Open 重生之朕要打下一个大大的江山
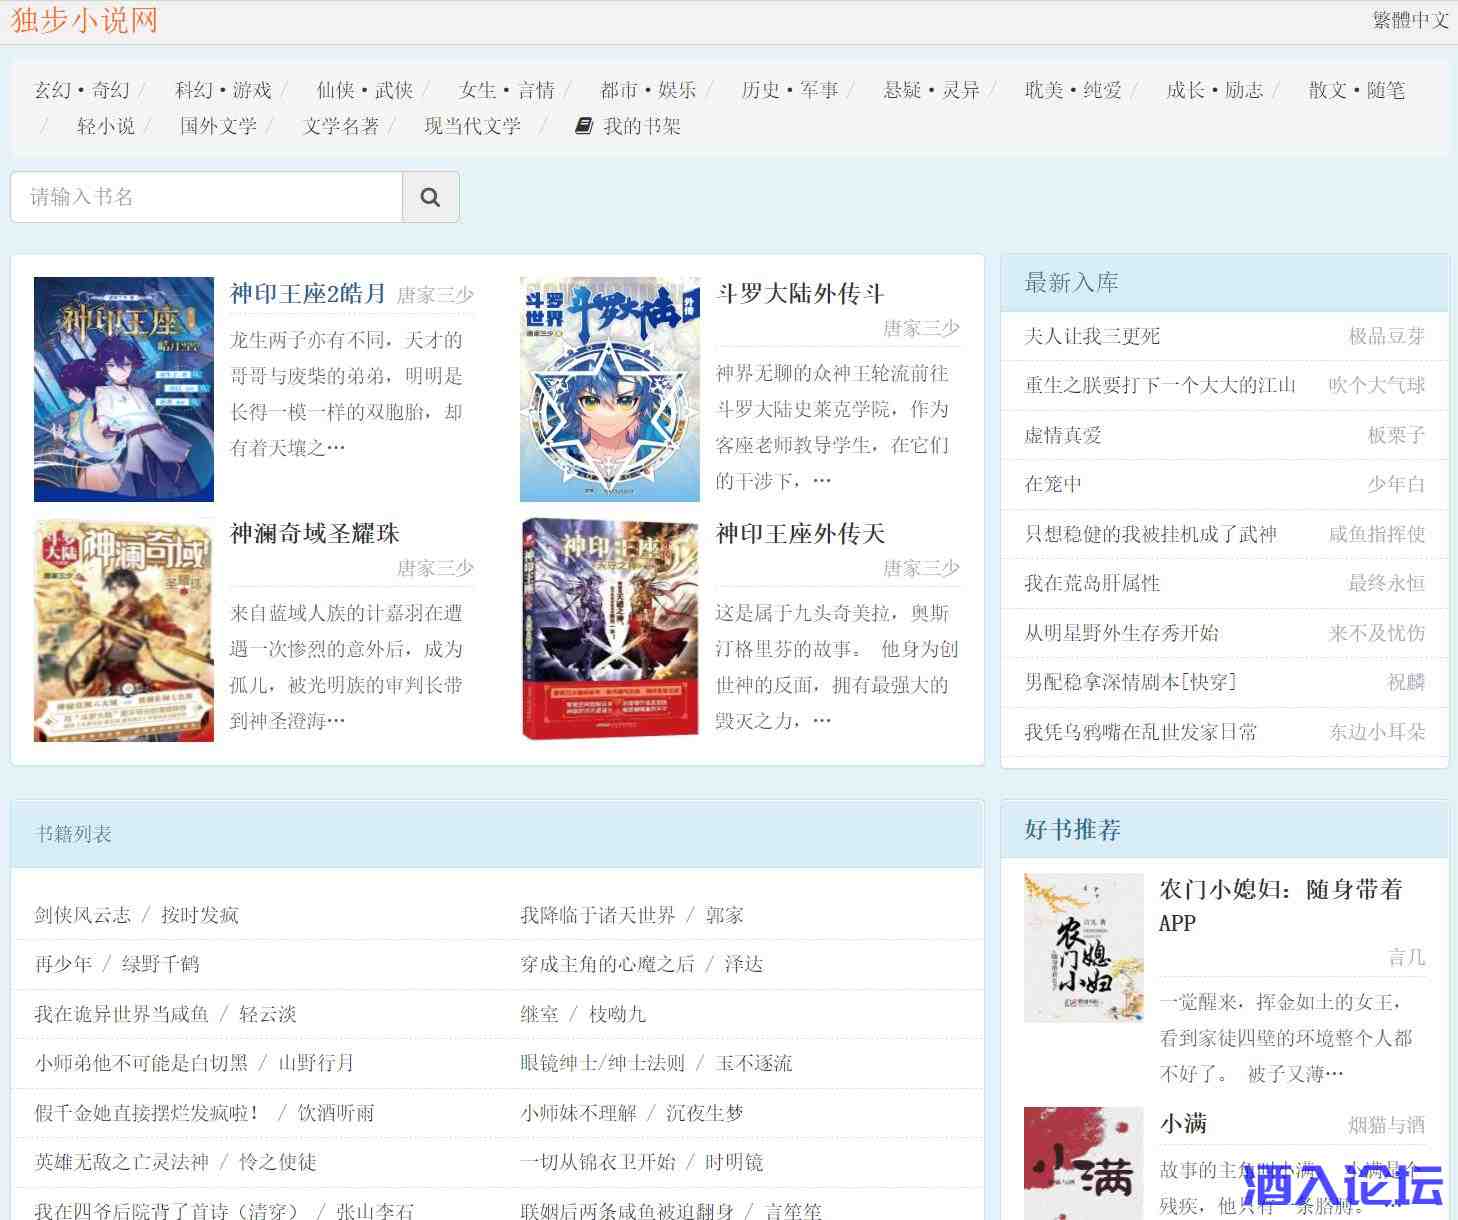The height and width of the screenshot is (1220, 1458). pyautogui.click(x=1160, y=385)
